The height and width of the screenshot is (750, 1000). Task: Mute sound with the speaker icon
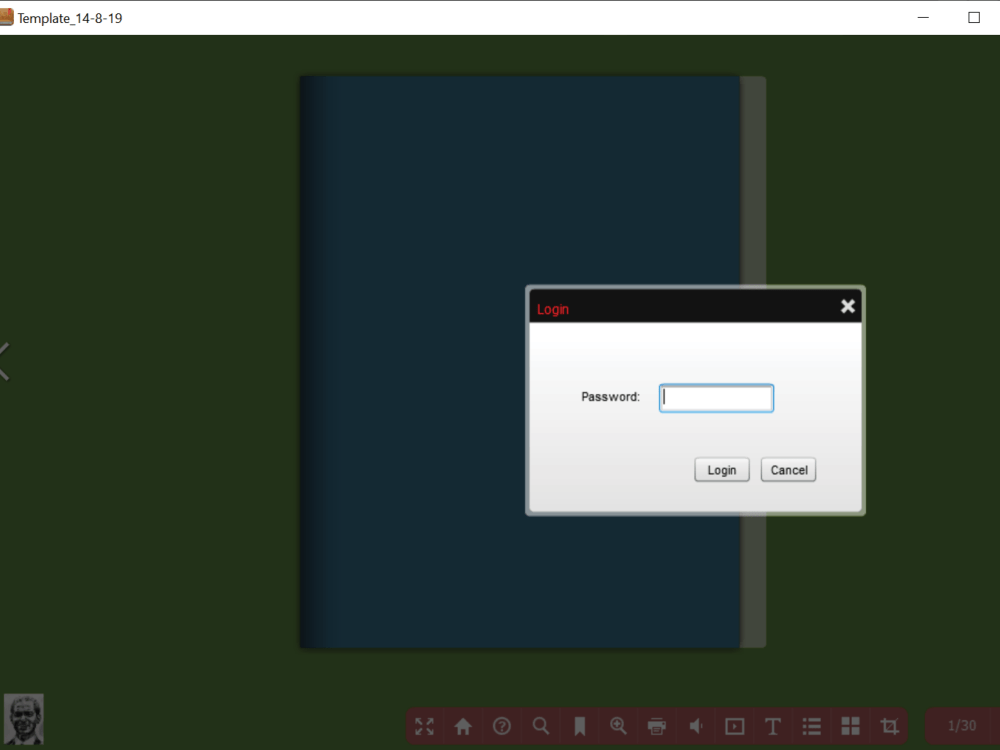pyautogui.click(x=696, y=726)
